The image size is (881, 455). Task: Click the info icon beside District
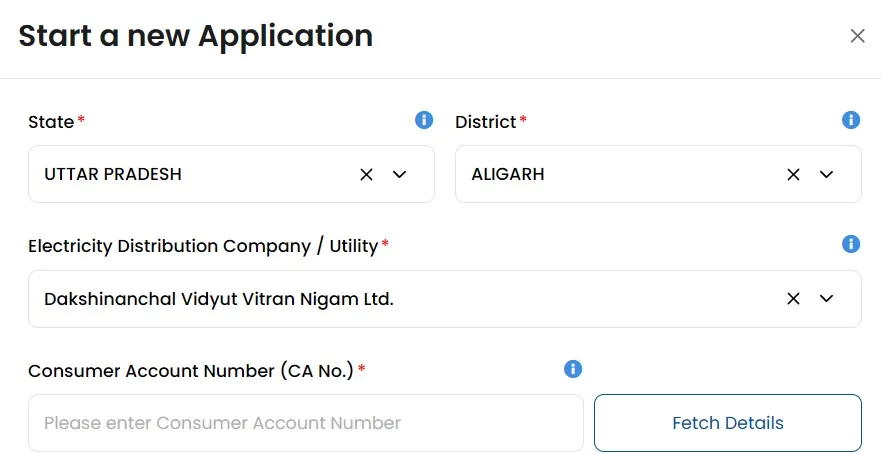click(851, 120)
